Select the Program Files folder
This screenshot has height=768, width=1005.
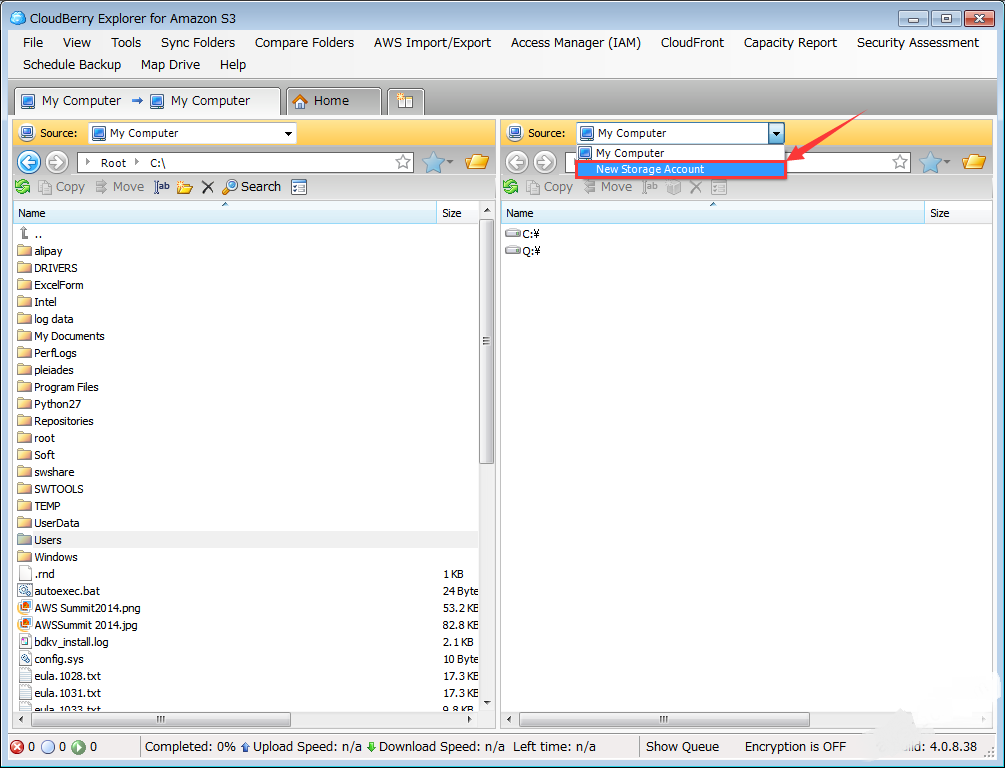coord(58,387)
